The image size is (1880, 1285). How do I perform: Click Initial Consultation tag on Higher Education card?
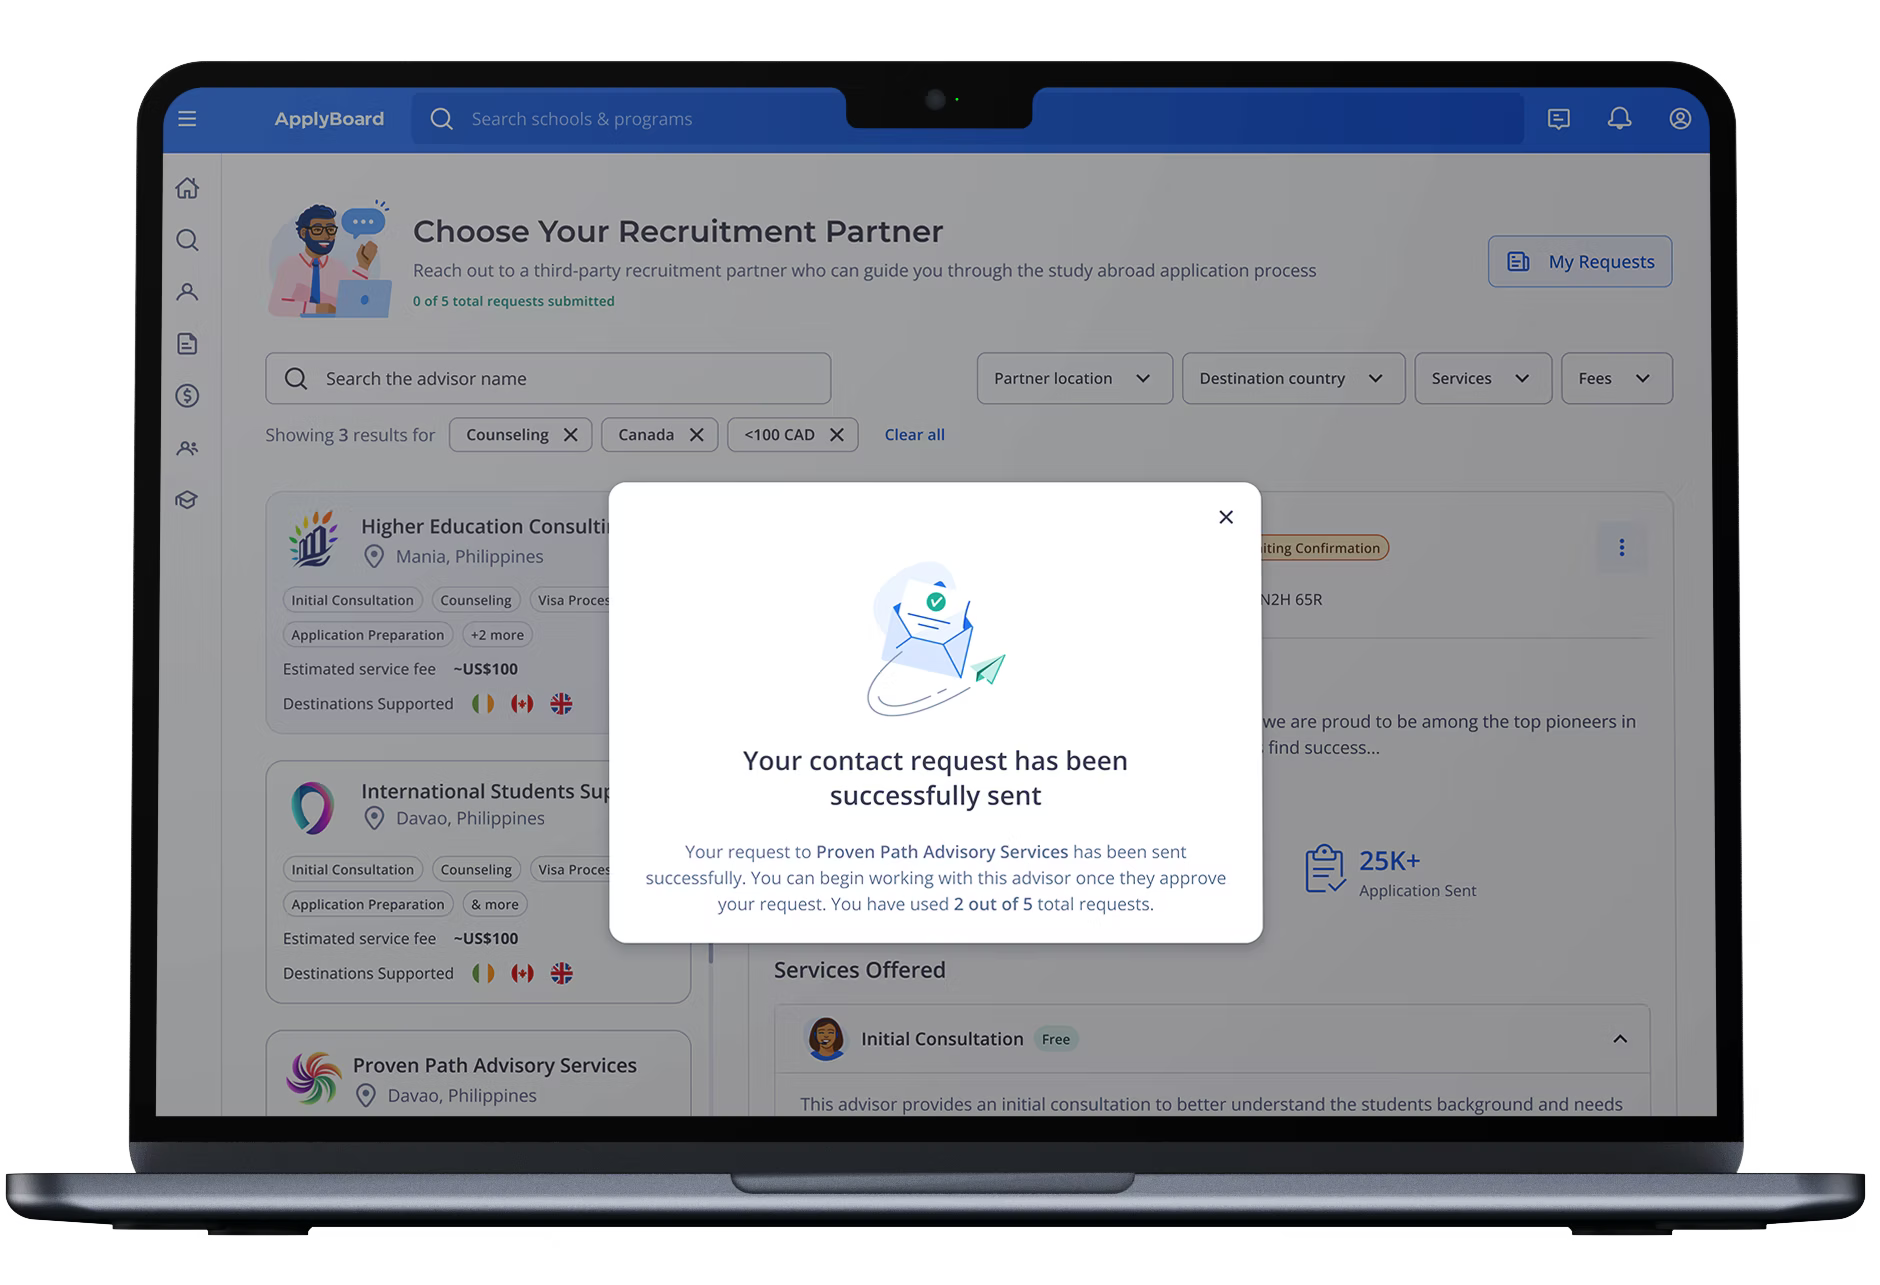352,600
